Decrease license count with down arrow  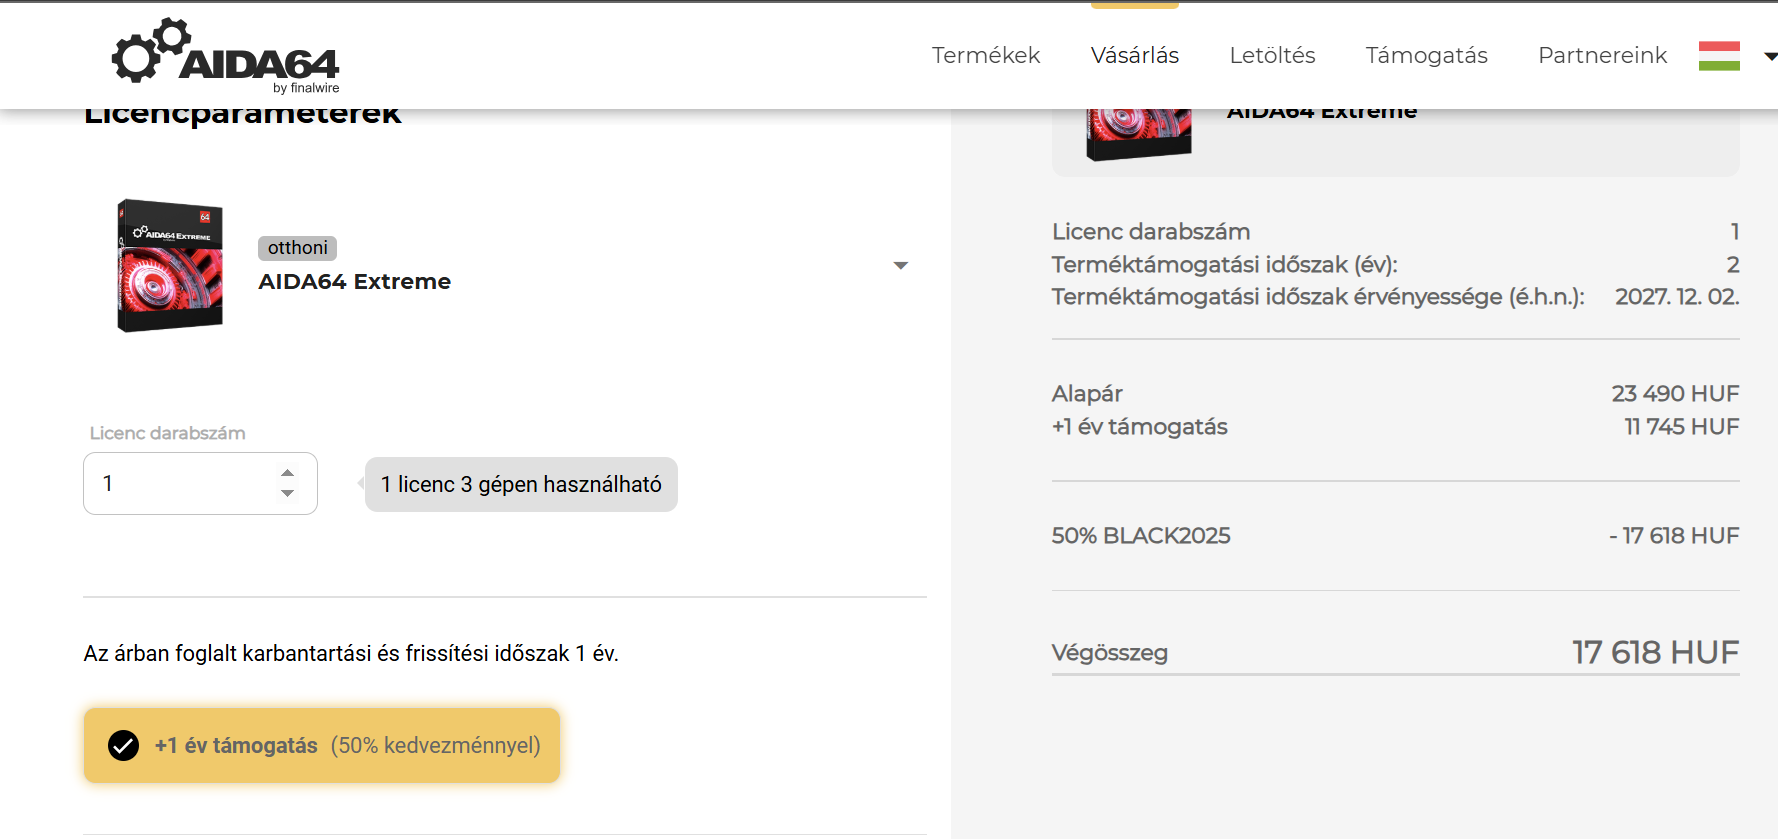click(288, 493)
